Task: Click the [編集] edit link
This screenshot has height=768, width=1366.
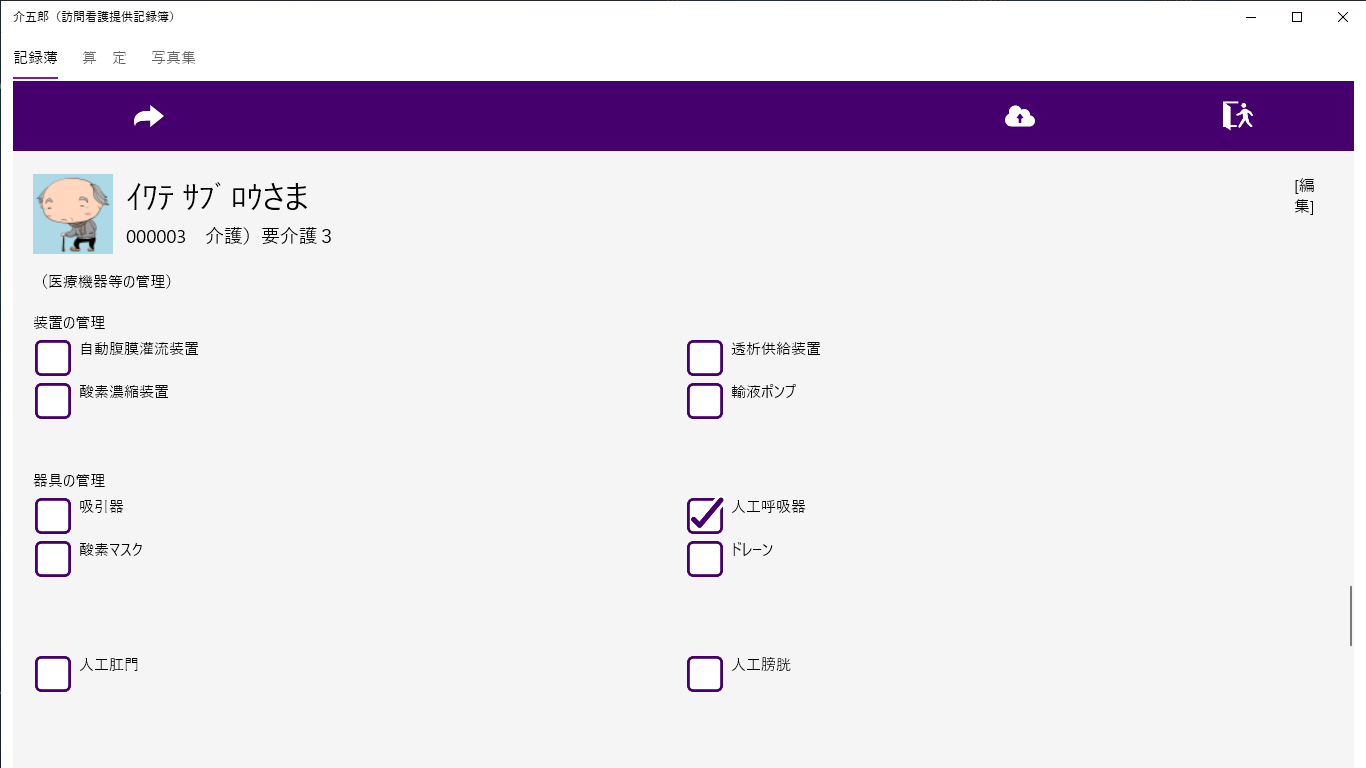Action: pos(1304,196)
